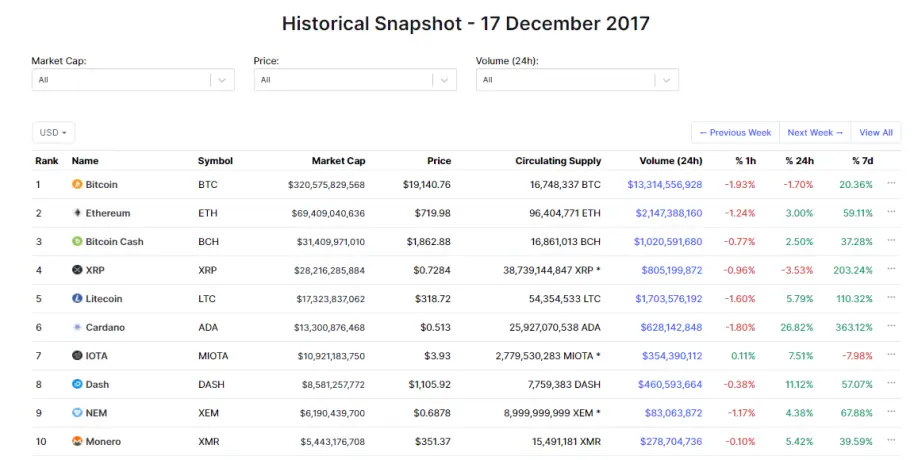Viewport: 914px width, 460px height.
Task: Open the more options menu for Ethereum row
Action: 891,212
